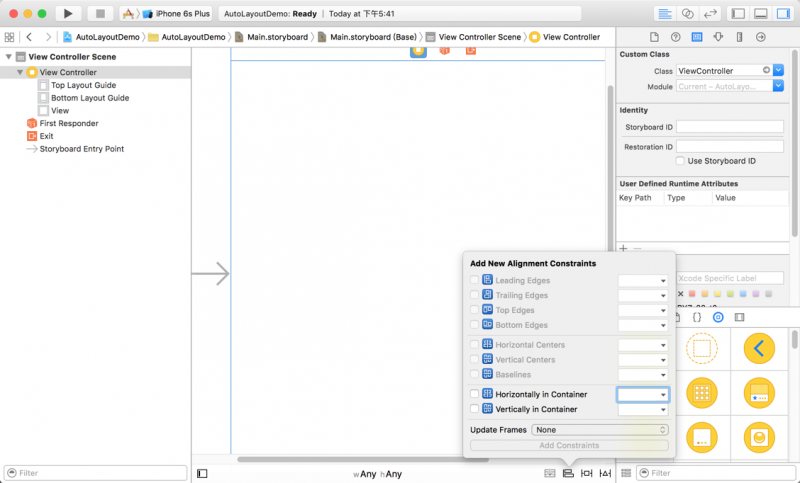Check the Use Storyboard ID box
800x483 pixels.
point(681,160)
